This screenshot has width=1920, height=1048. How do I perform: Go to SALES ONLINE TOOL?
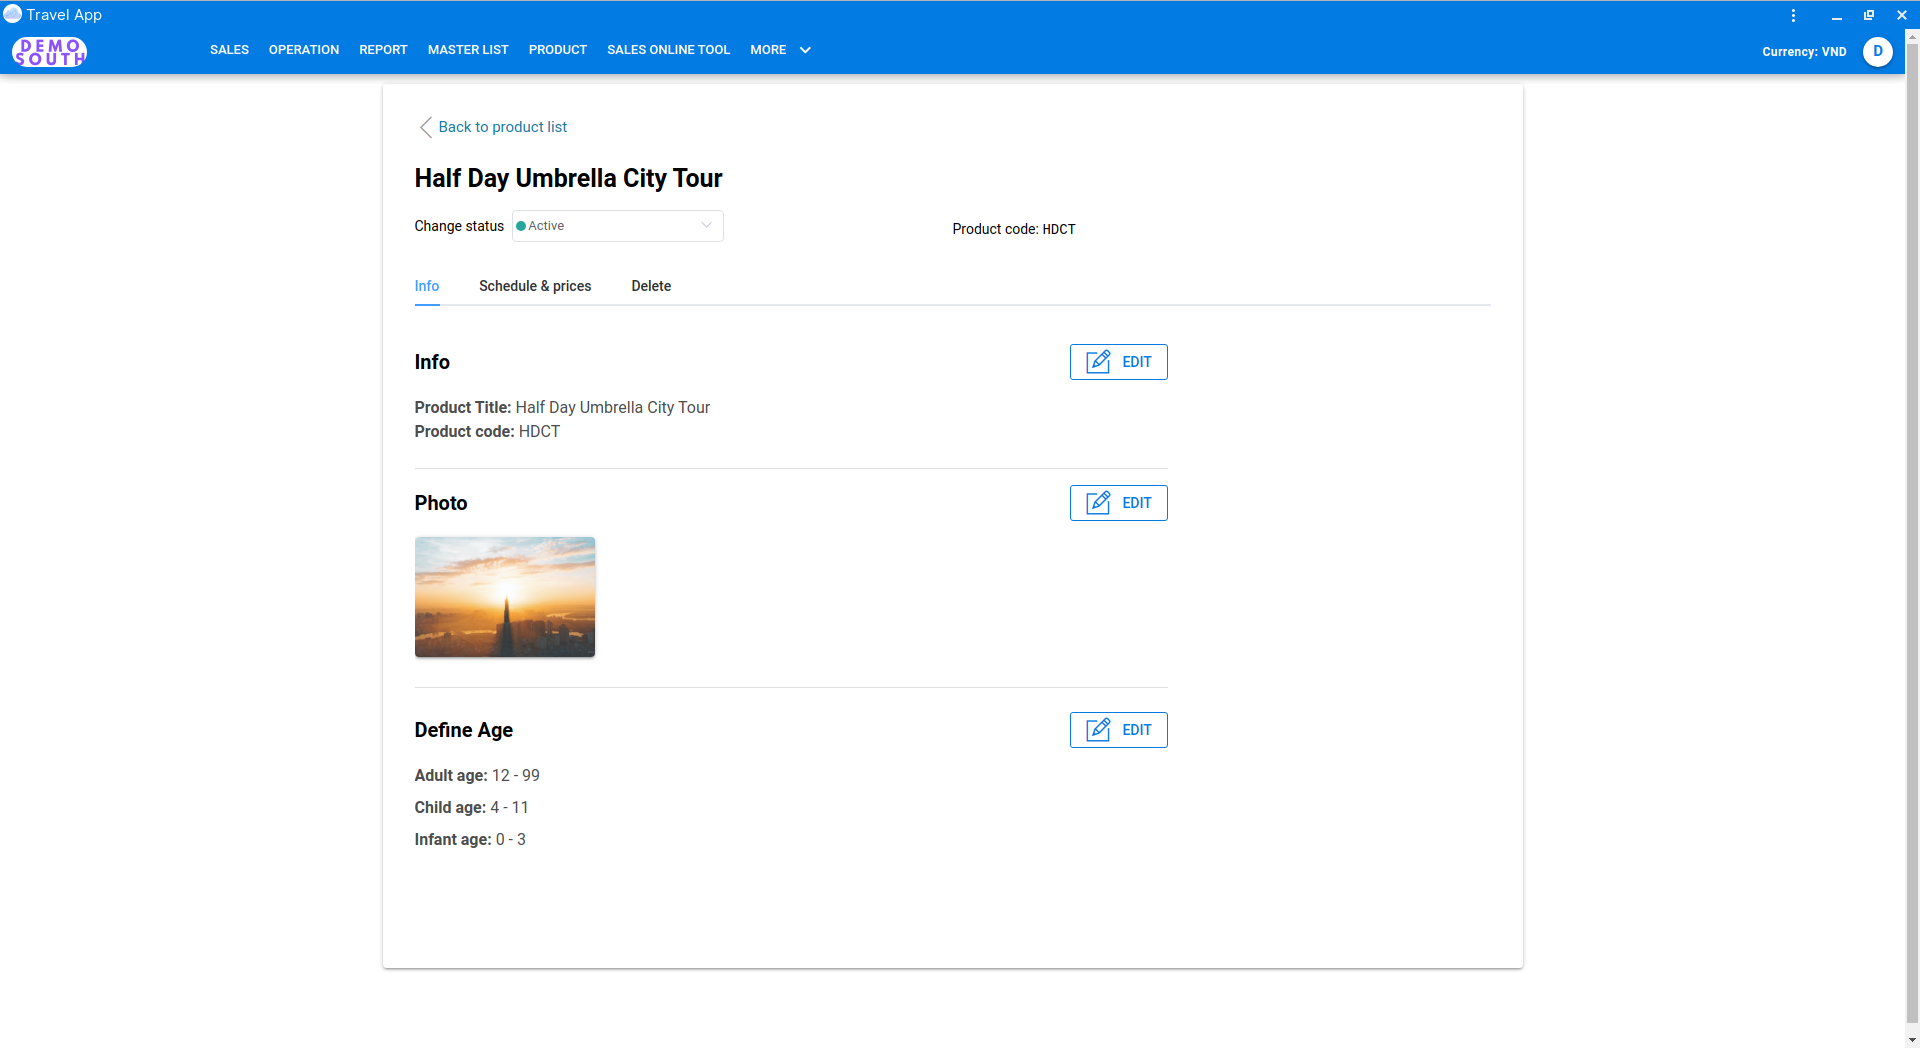pyautogui.click(x=668, y=50)
